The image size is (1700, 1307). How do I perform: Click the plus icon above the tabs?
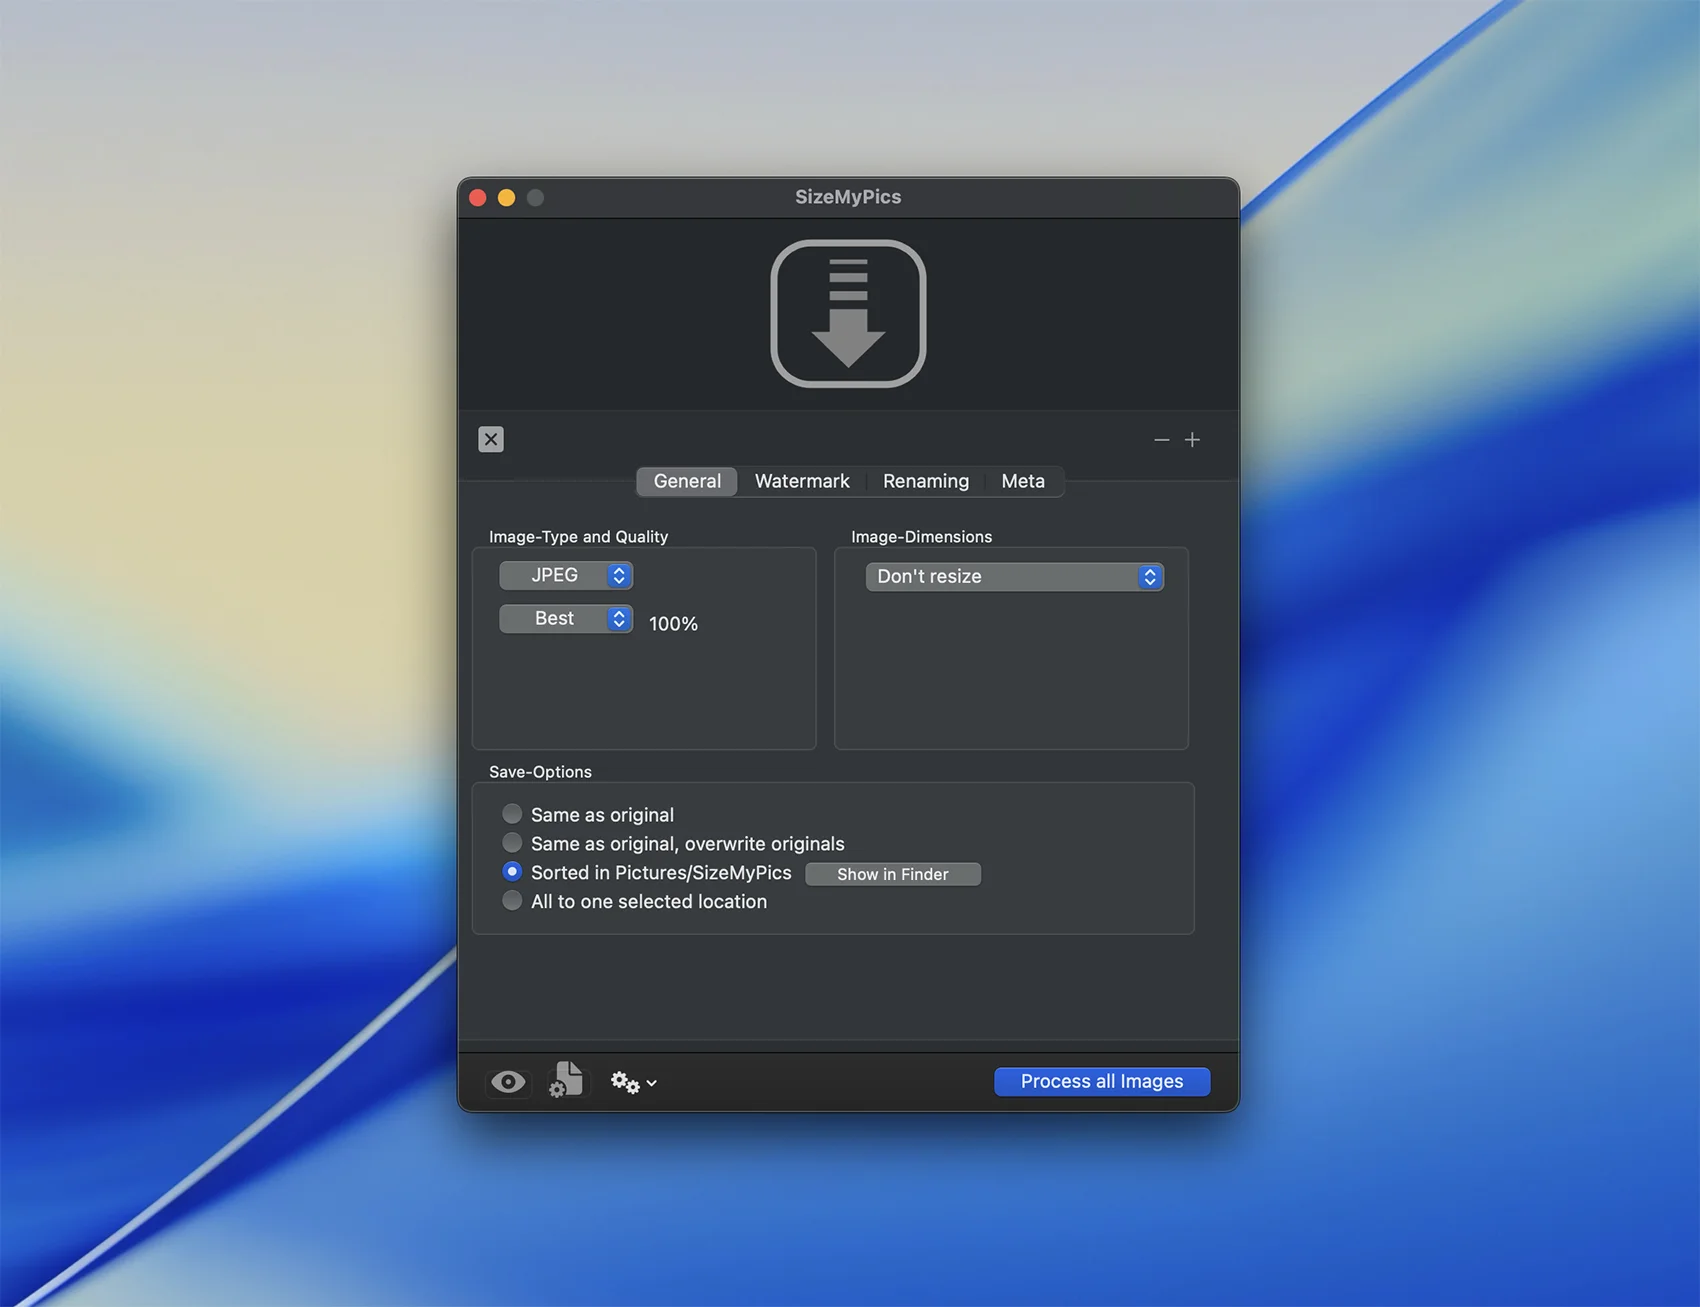pos(1192,440)
